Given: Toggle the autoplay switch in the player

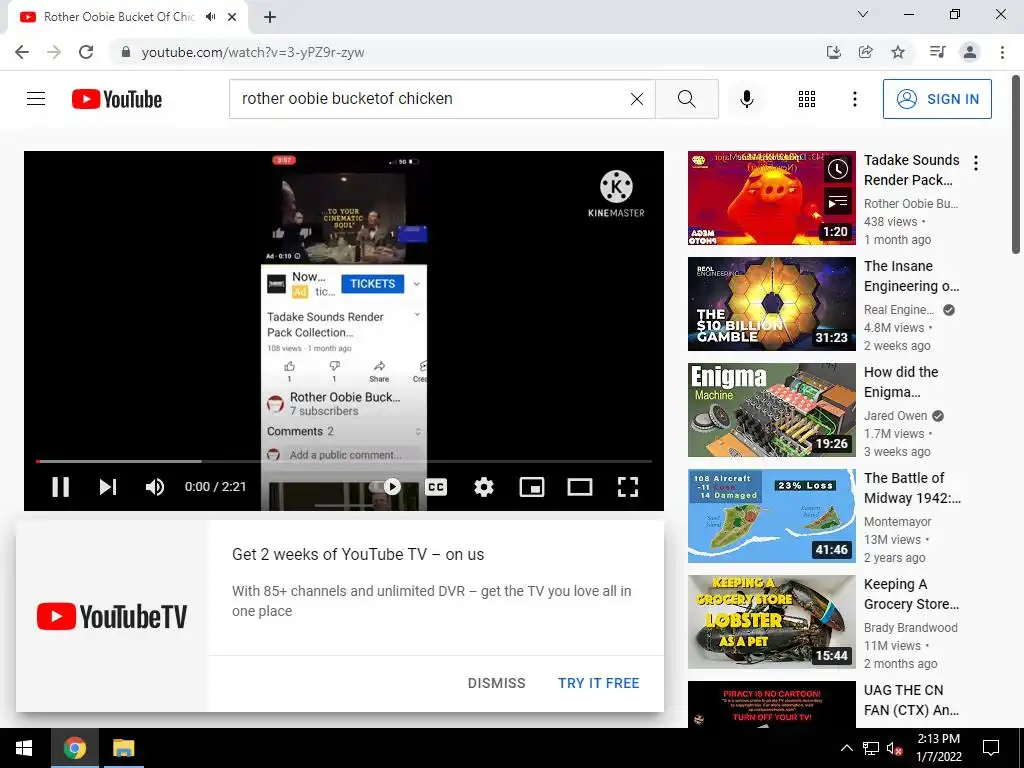Looking at the screenshot, I should 386,487.
